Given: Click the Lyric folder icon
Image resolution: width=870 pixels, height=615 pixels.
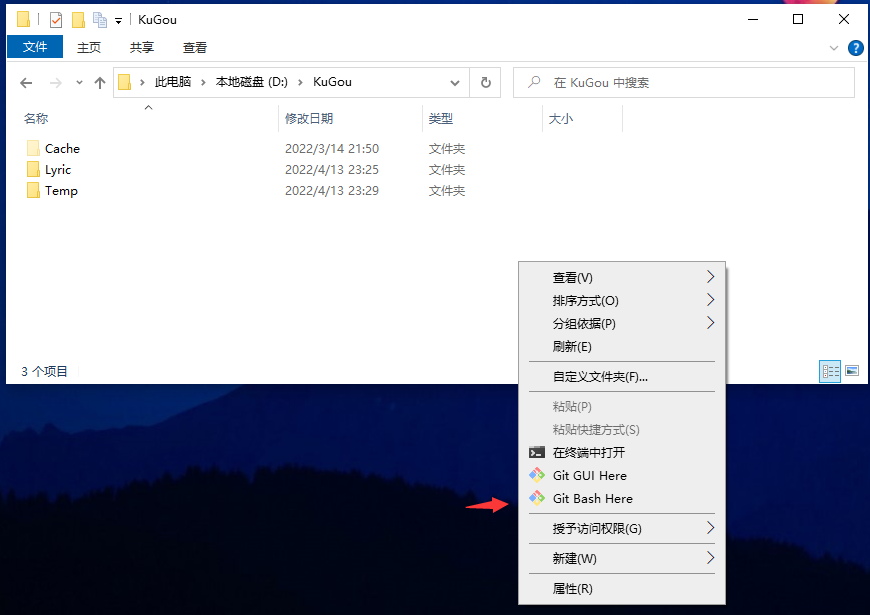Looking at the screenshot, I should coord(33,169).
